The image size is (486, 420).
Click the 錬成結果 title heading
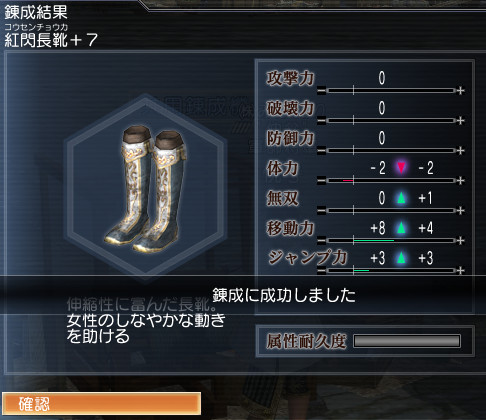click(36, 12)
